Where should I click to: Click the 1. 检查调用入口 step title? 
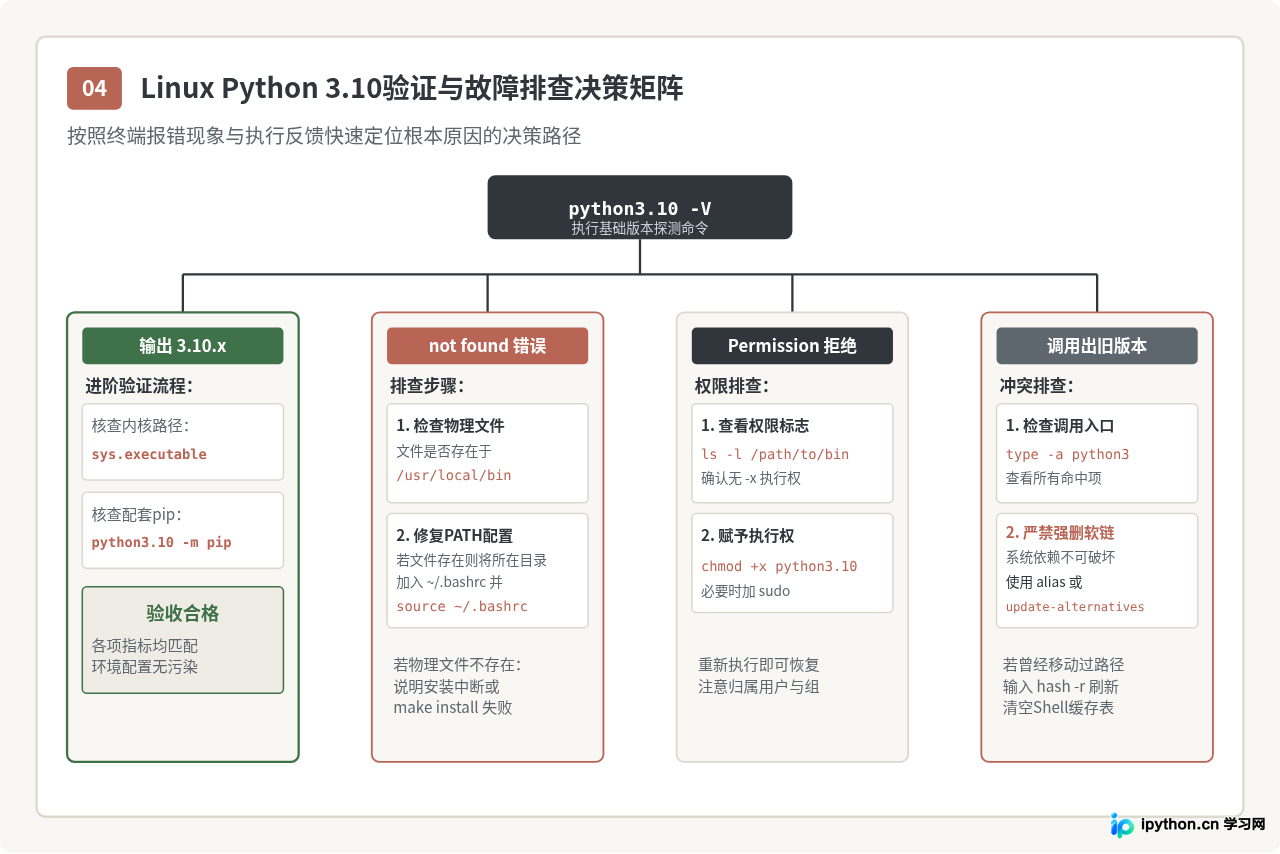coord(1060,426)
